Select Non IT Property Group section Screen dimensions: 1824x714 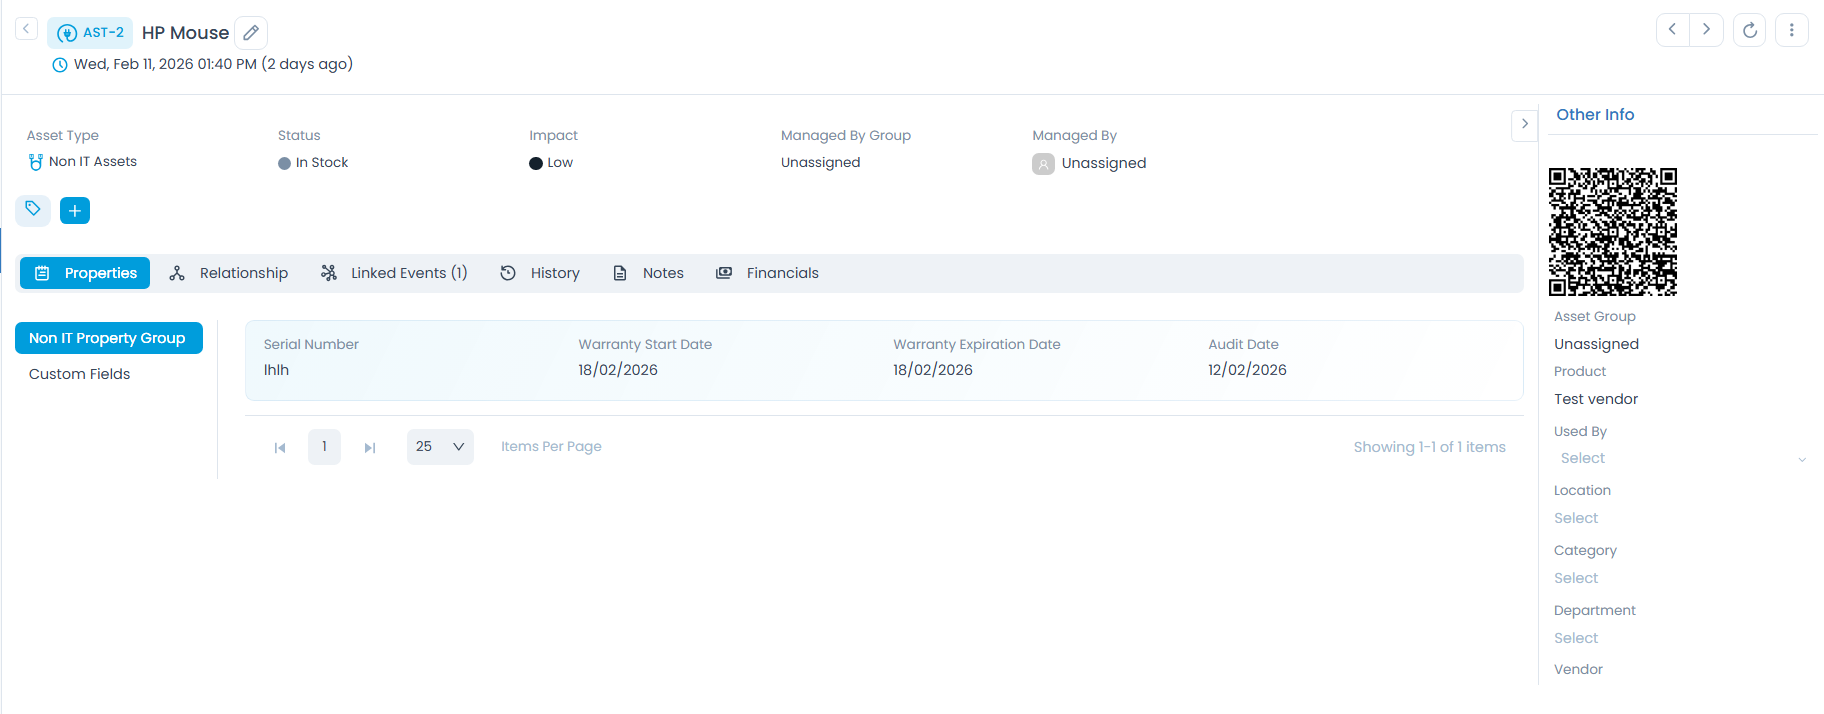pyautogui.click(x=109, y=338)
